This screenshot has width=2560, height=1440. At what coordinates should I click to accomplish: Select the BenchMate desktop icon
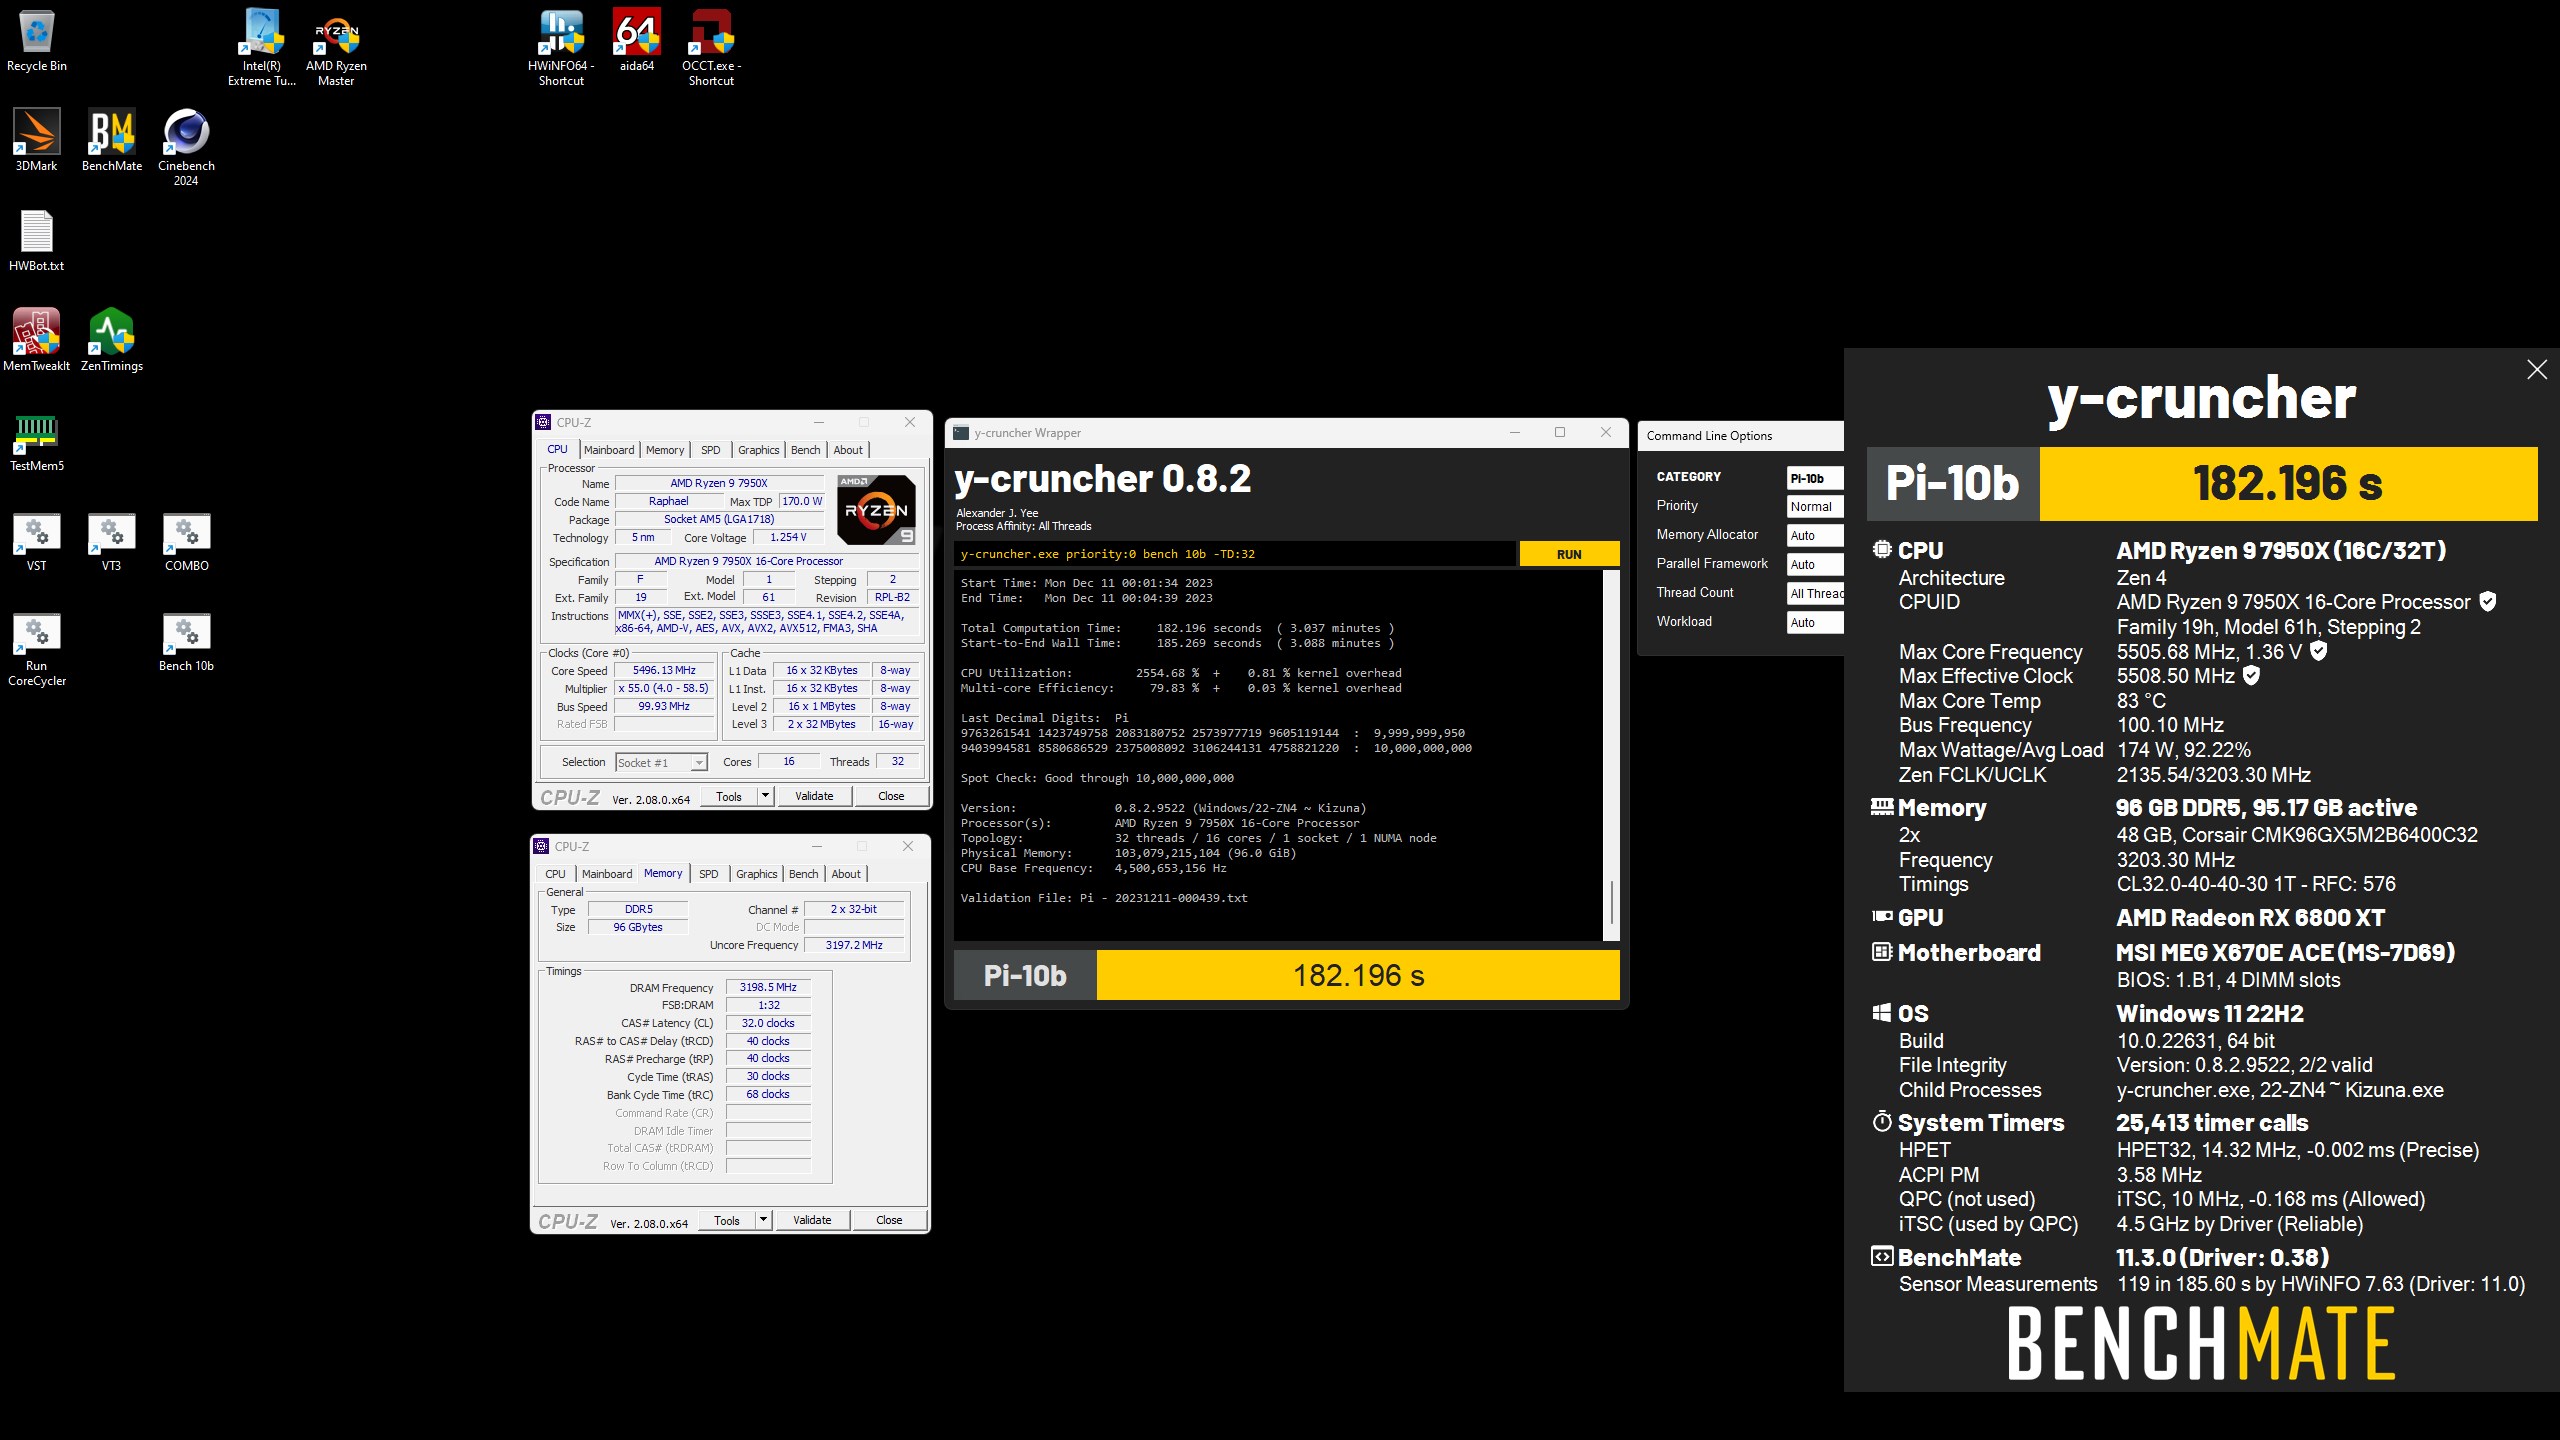112,140
